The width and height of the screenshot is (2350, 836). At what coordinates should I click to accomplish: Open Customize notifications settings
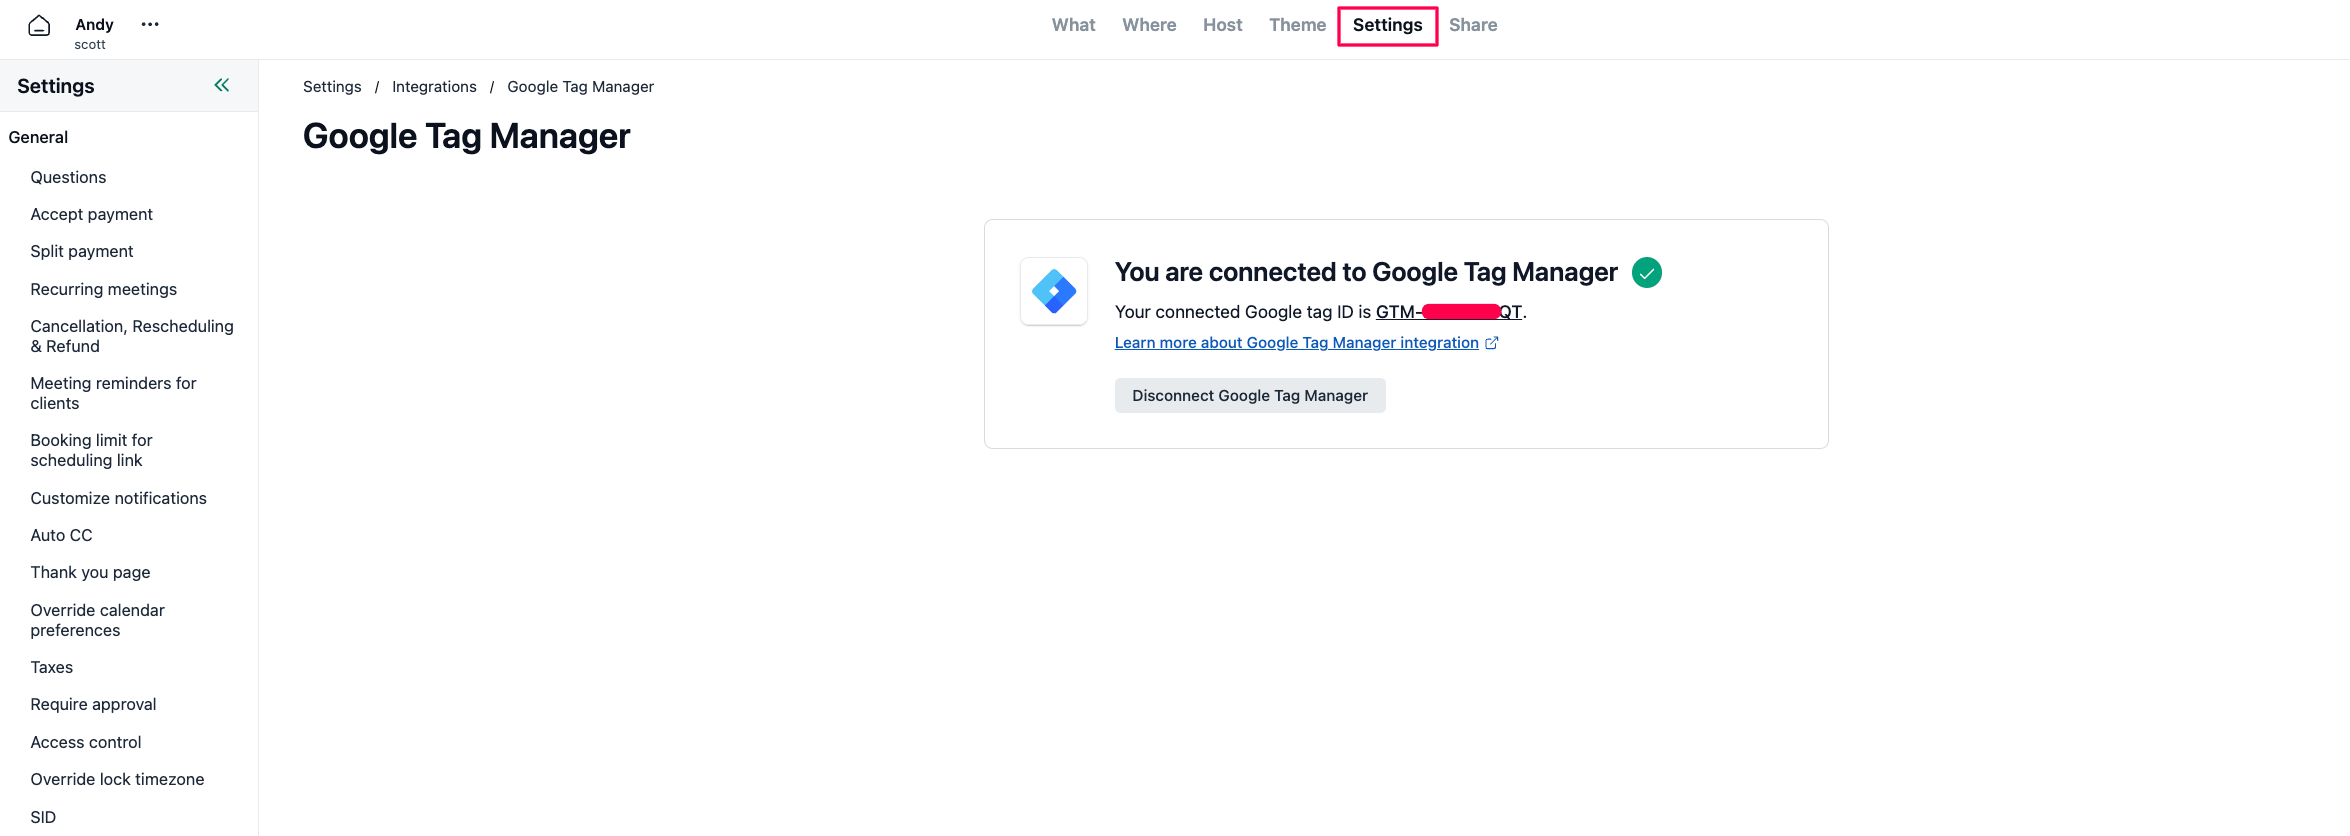coord(118,498)
